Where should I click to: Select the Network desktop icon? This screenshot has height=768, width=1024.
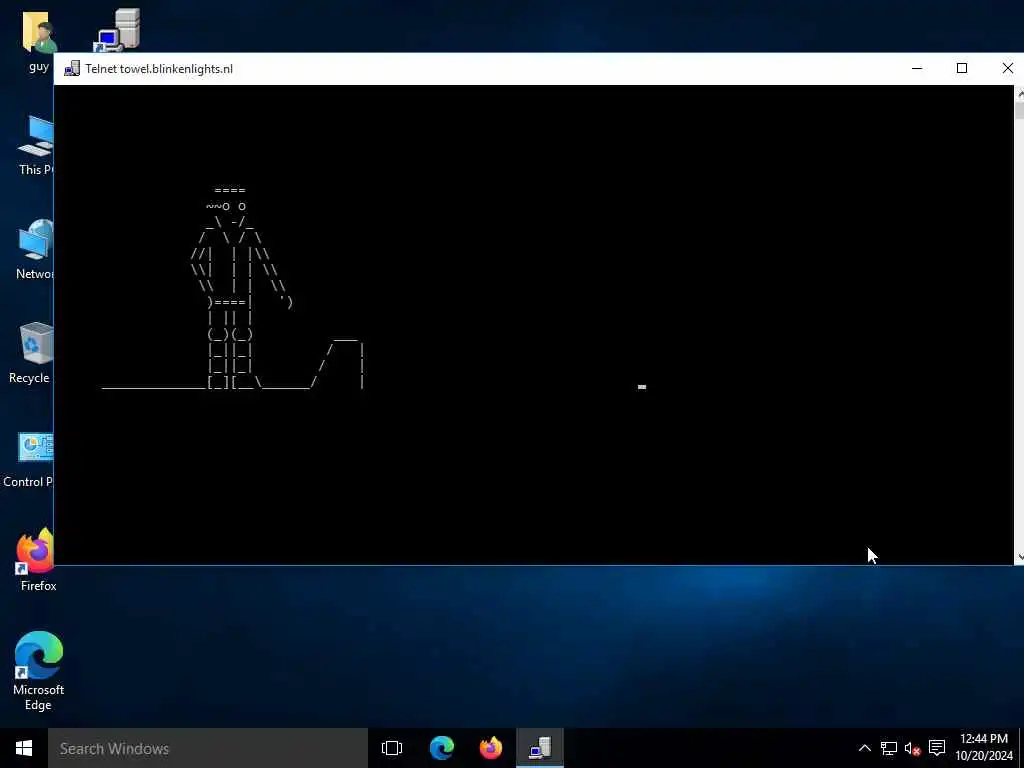coord(35,249)
